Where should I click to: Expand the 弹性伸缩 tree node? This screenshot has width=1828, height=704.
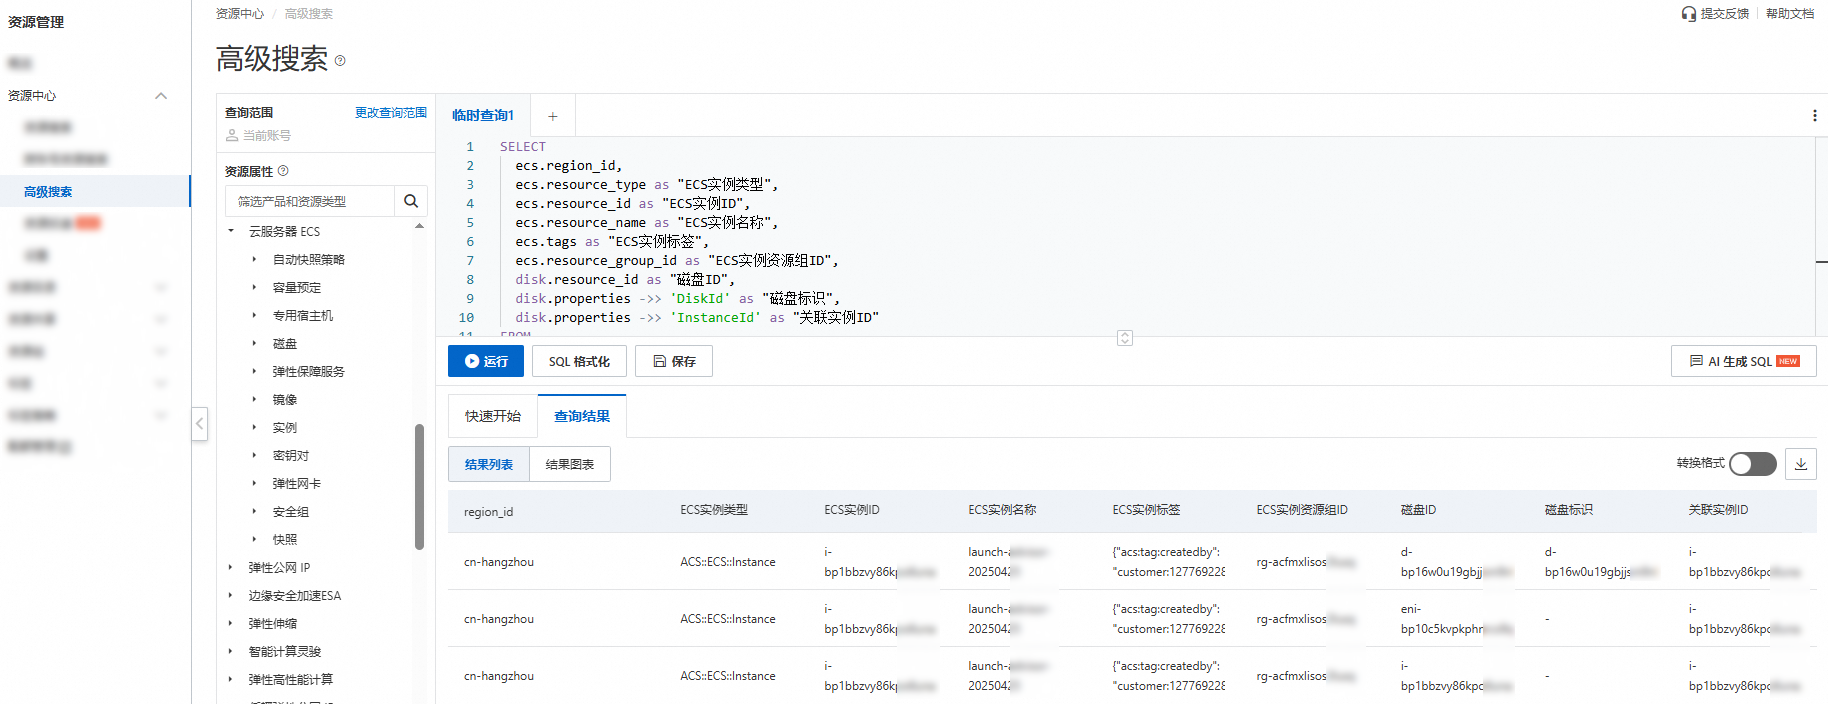(231, 623)
